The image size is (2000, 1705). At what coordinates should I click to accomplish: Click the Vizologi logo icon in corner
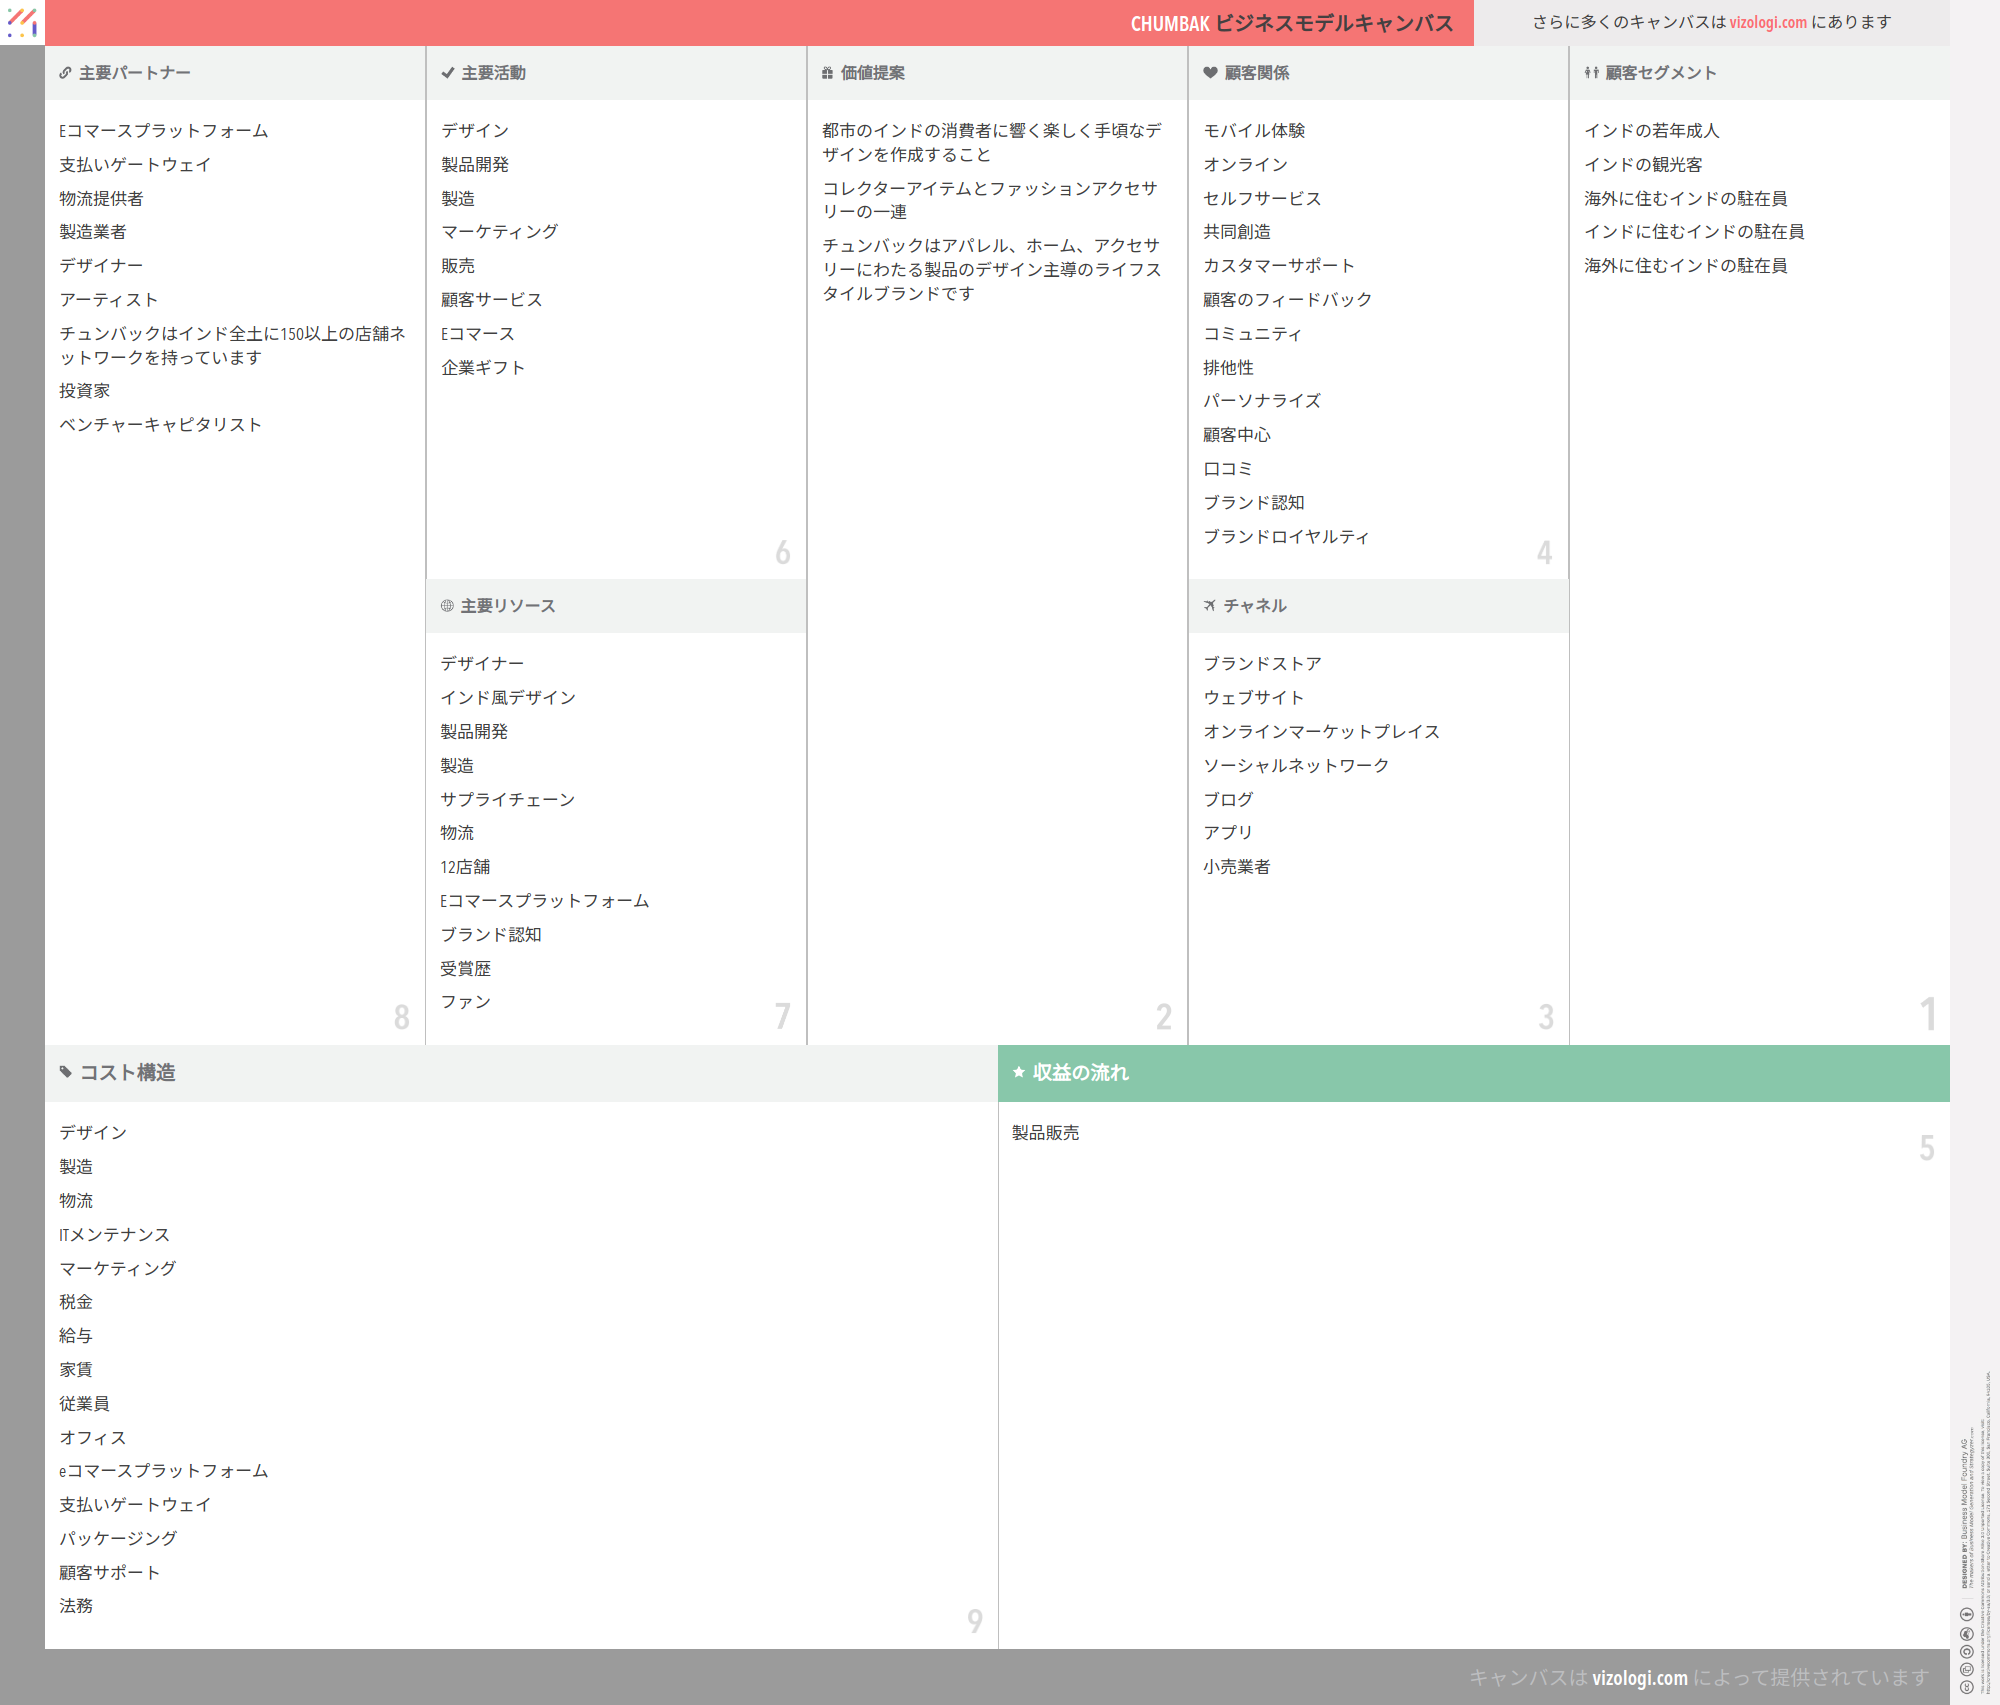22,22
